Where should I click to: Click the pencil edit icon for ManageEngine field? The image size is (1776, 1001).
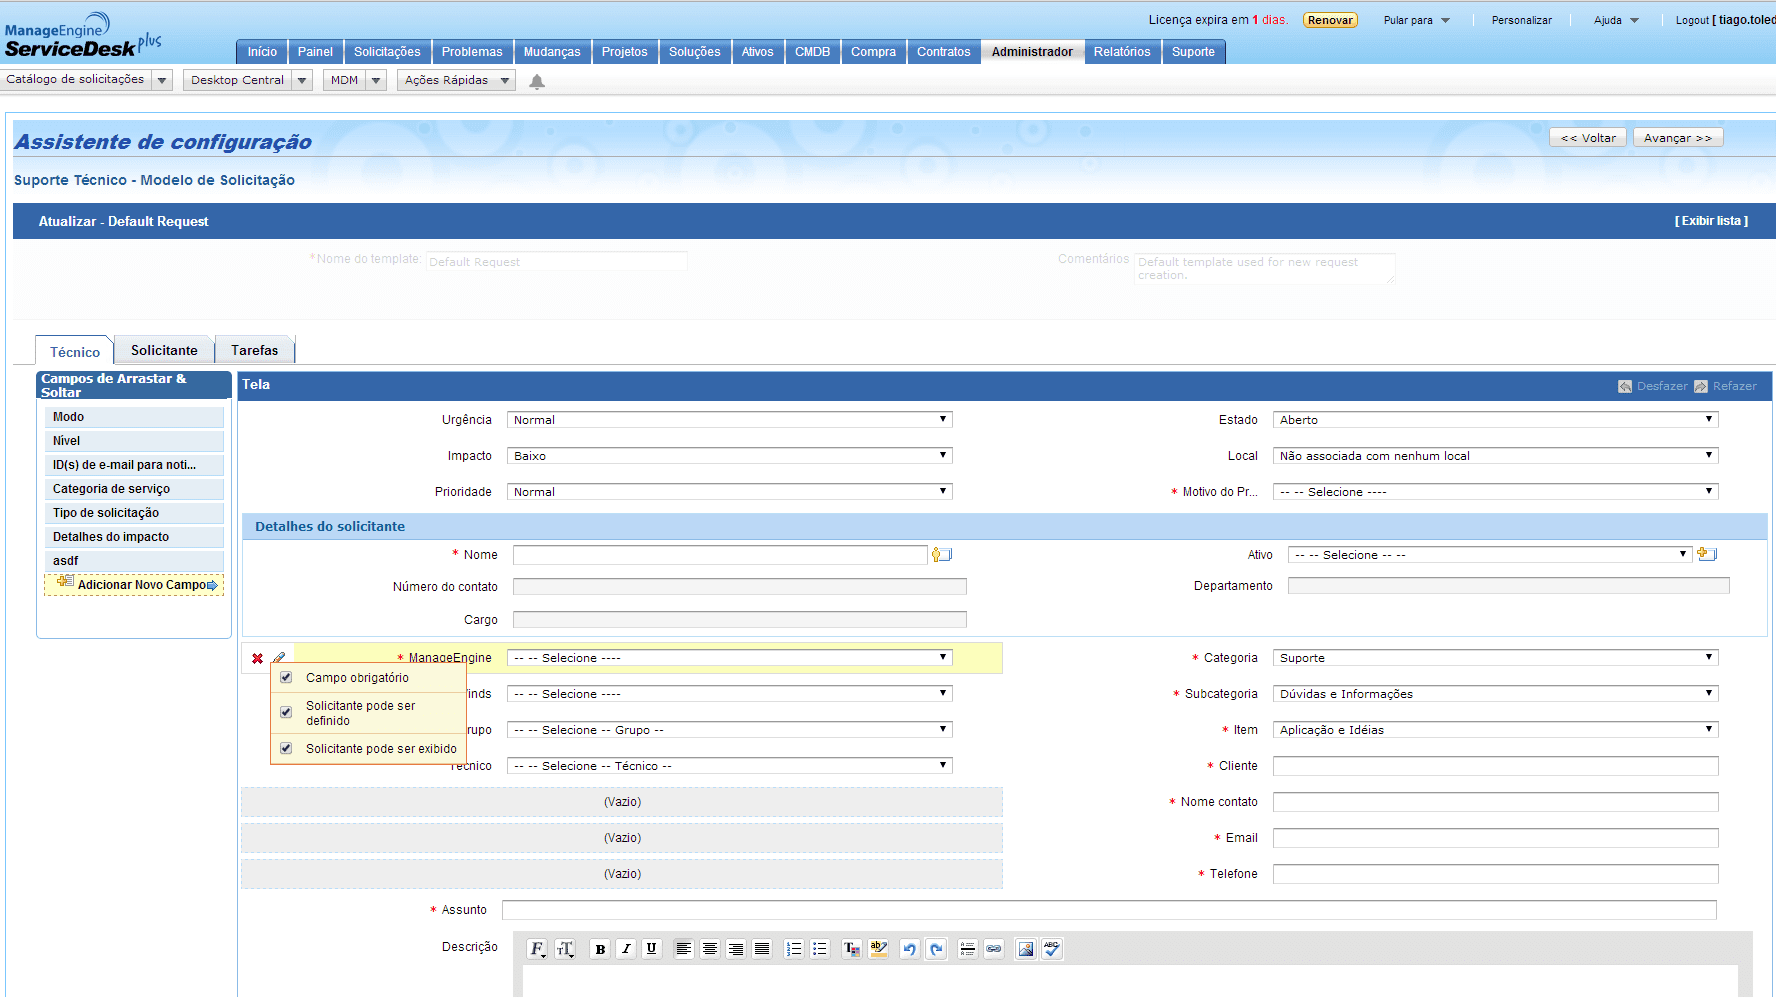tap(279, 658)
